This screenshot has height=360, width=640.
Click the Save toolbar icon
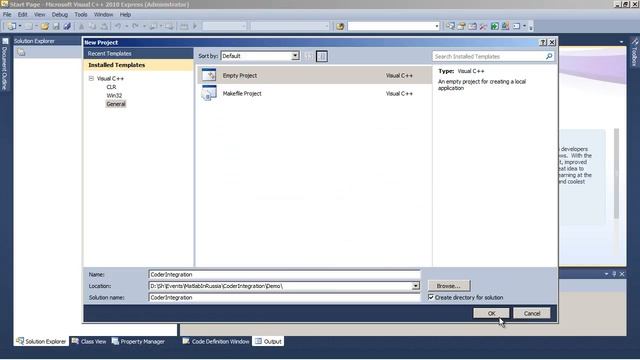click(x=56, y=27)
